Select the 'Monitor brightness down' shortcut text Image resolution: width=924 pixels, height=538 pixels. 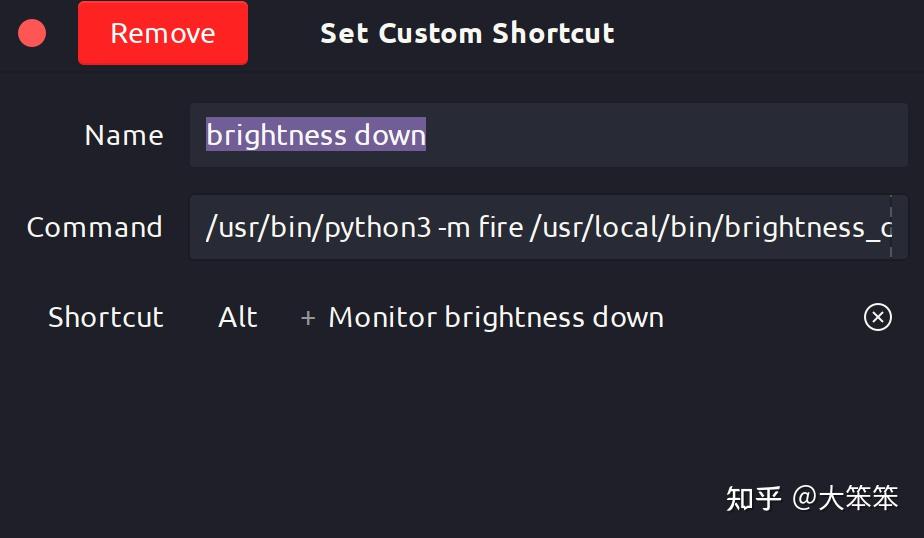tap(496, 318)
